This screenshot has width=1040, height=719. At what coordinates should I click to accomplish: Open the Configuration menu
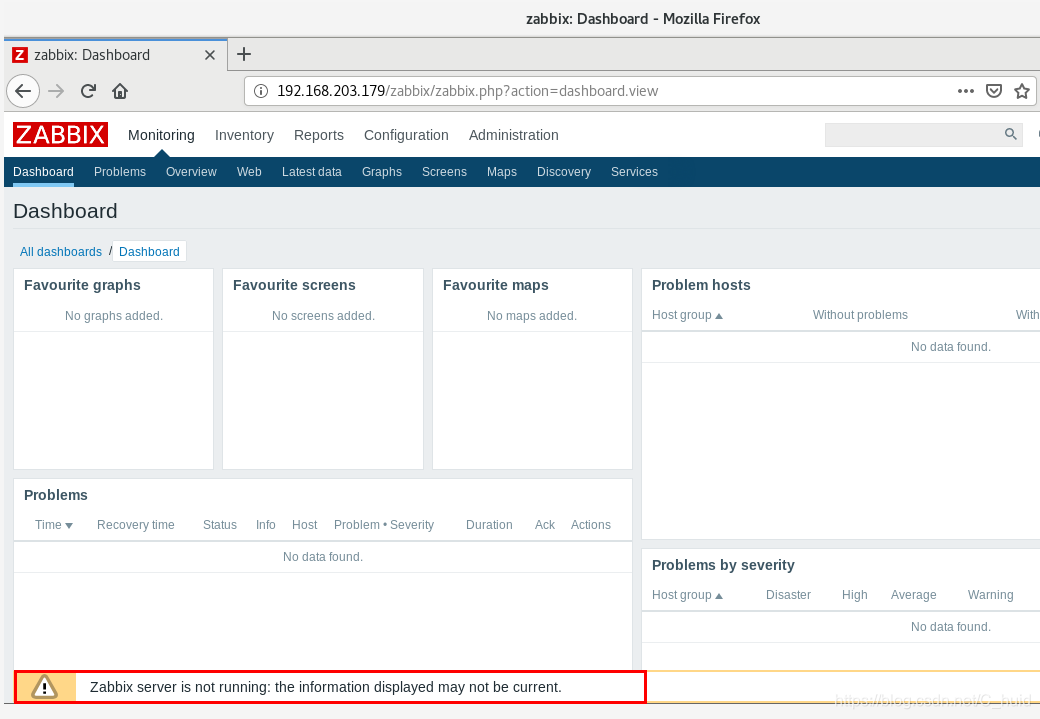pyautogui.click(x=406, y=135)
